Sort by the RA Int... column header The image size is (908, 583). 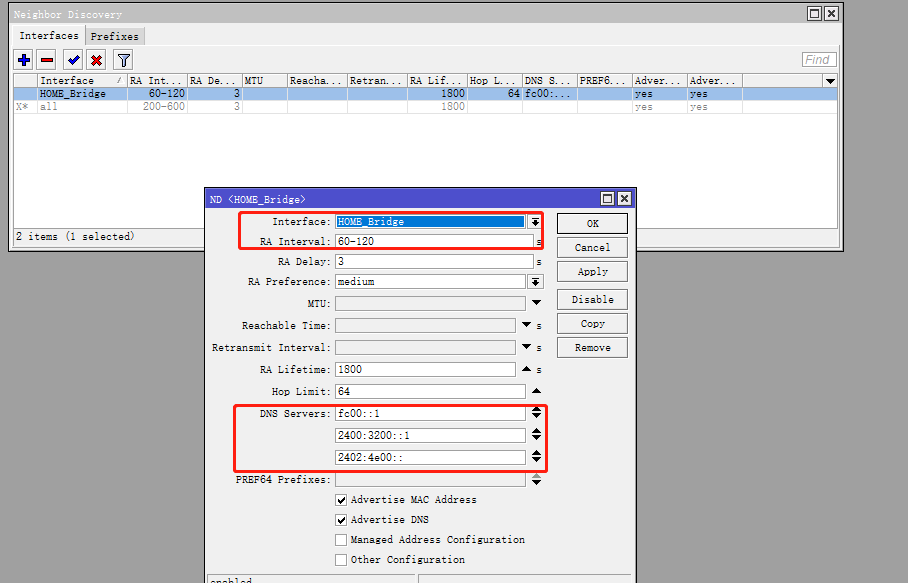pos(158,80)
